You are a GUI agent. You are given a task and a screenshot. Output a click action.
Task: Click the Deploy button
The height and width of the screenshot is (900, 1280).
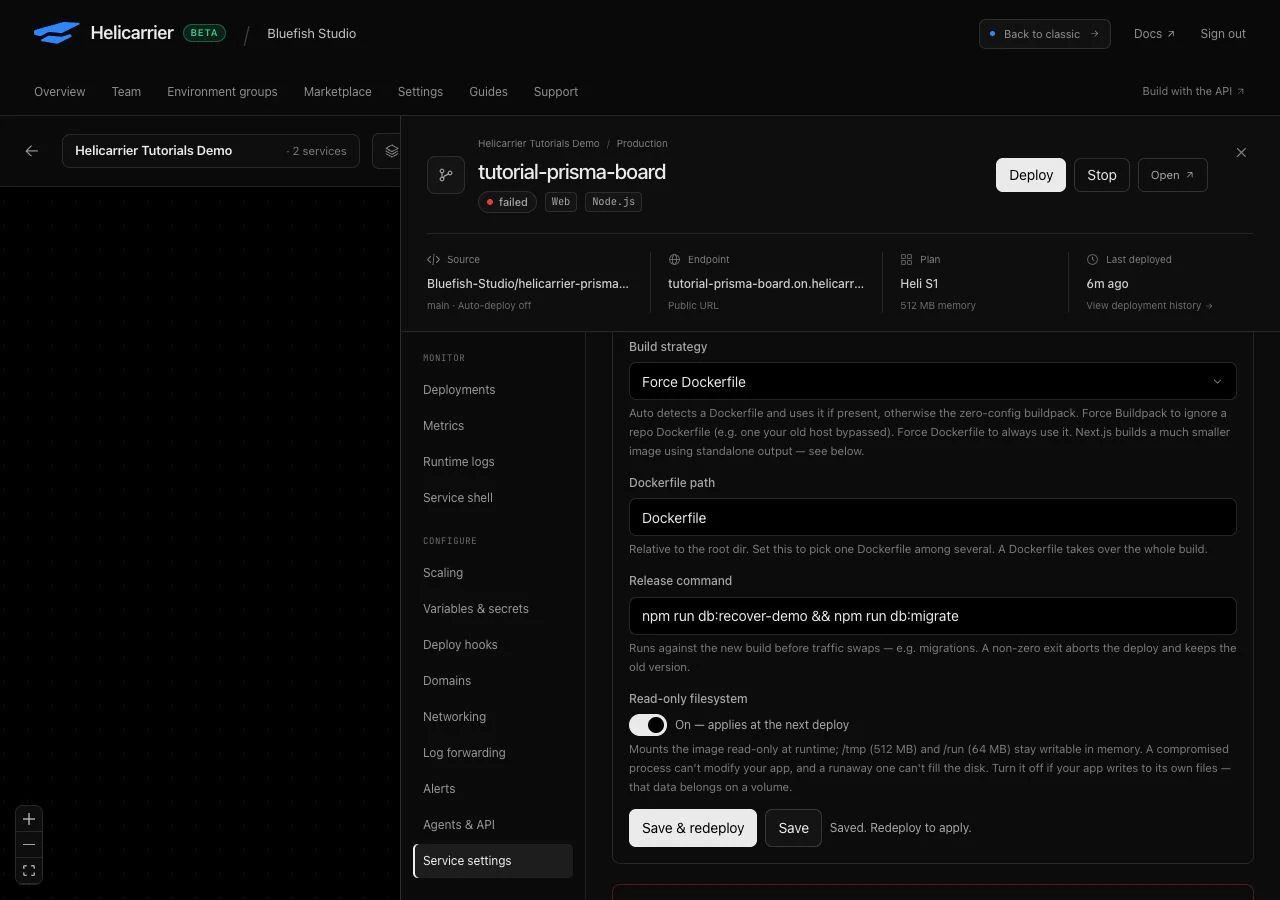1031,175
